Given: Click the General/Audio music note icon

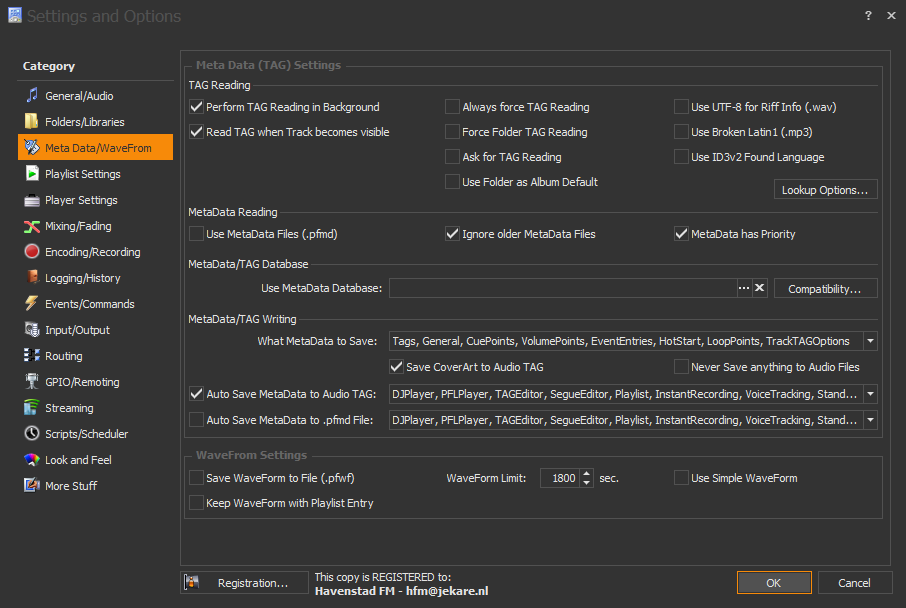Looking at the screenshot, I should (32, 95).
